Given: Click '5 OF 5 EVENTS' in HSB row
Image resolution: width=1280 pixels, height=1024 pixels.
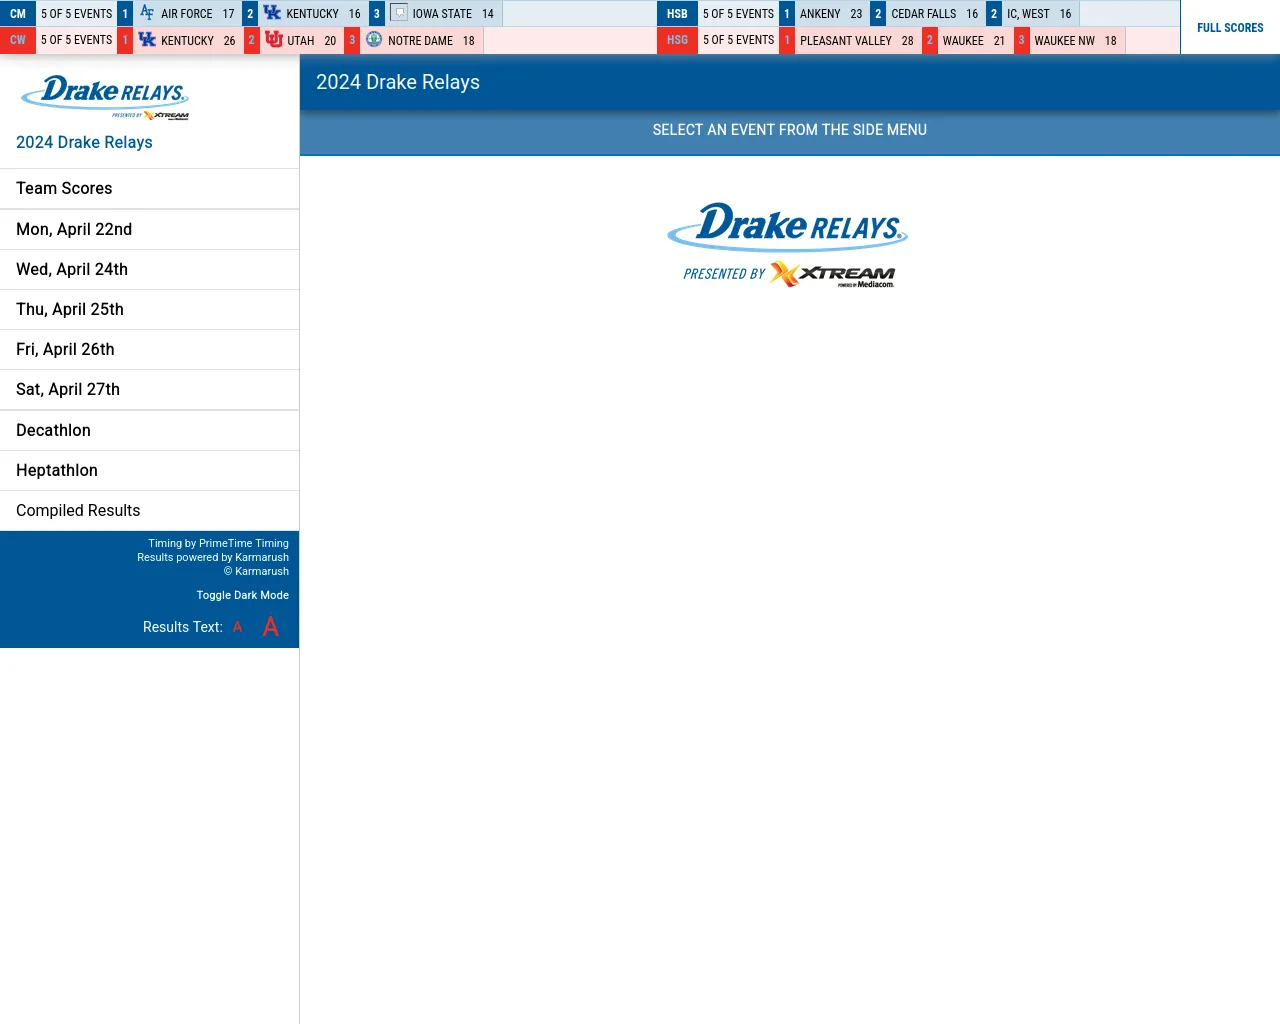Looking at the screenshot, I should (739, 13).
